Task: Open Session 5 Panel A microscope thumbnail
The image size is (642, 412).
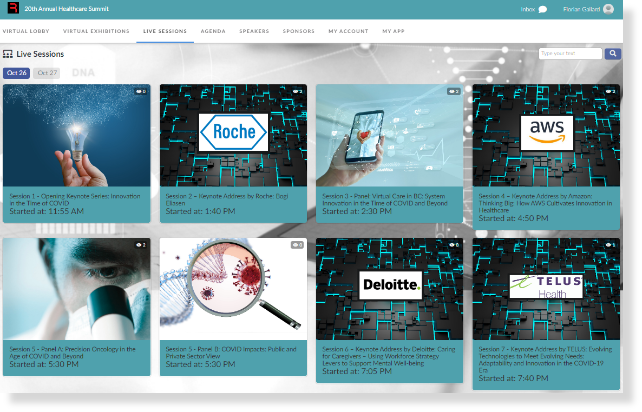Action: pos(77,289)
